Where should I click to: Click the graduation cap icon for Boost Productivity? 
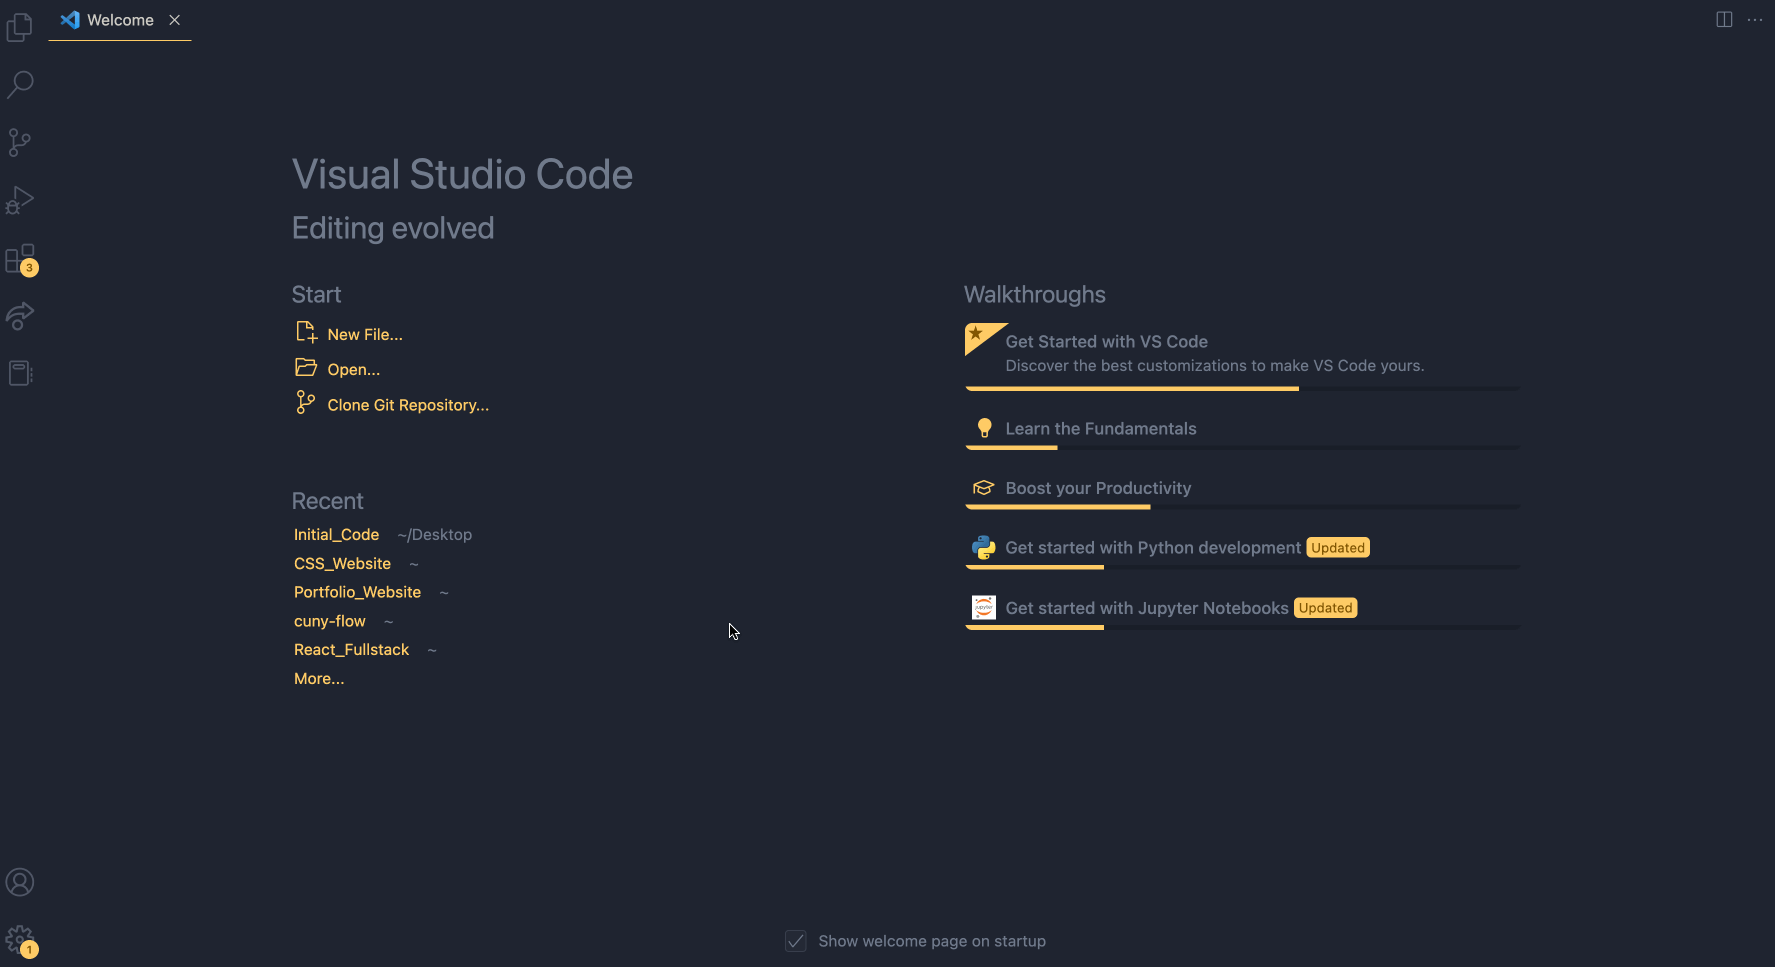pos(984,488)
